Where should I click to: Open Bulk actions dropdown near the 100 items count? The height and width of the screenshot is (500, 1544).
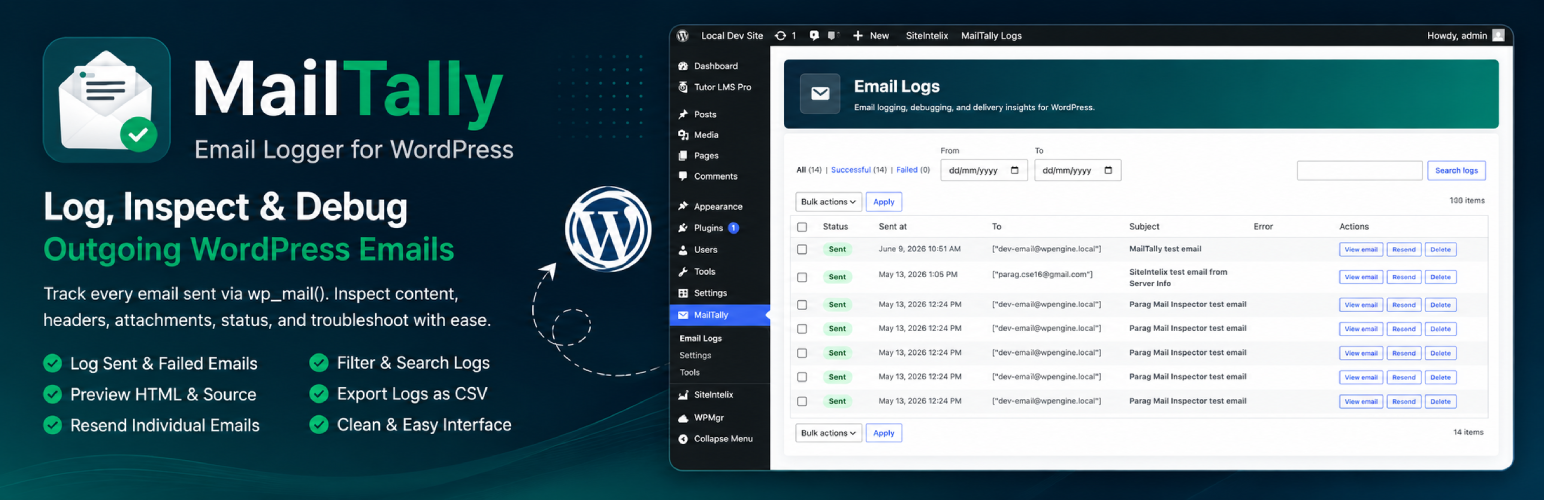pyautogui.click(x=828, y=202)
